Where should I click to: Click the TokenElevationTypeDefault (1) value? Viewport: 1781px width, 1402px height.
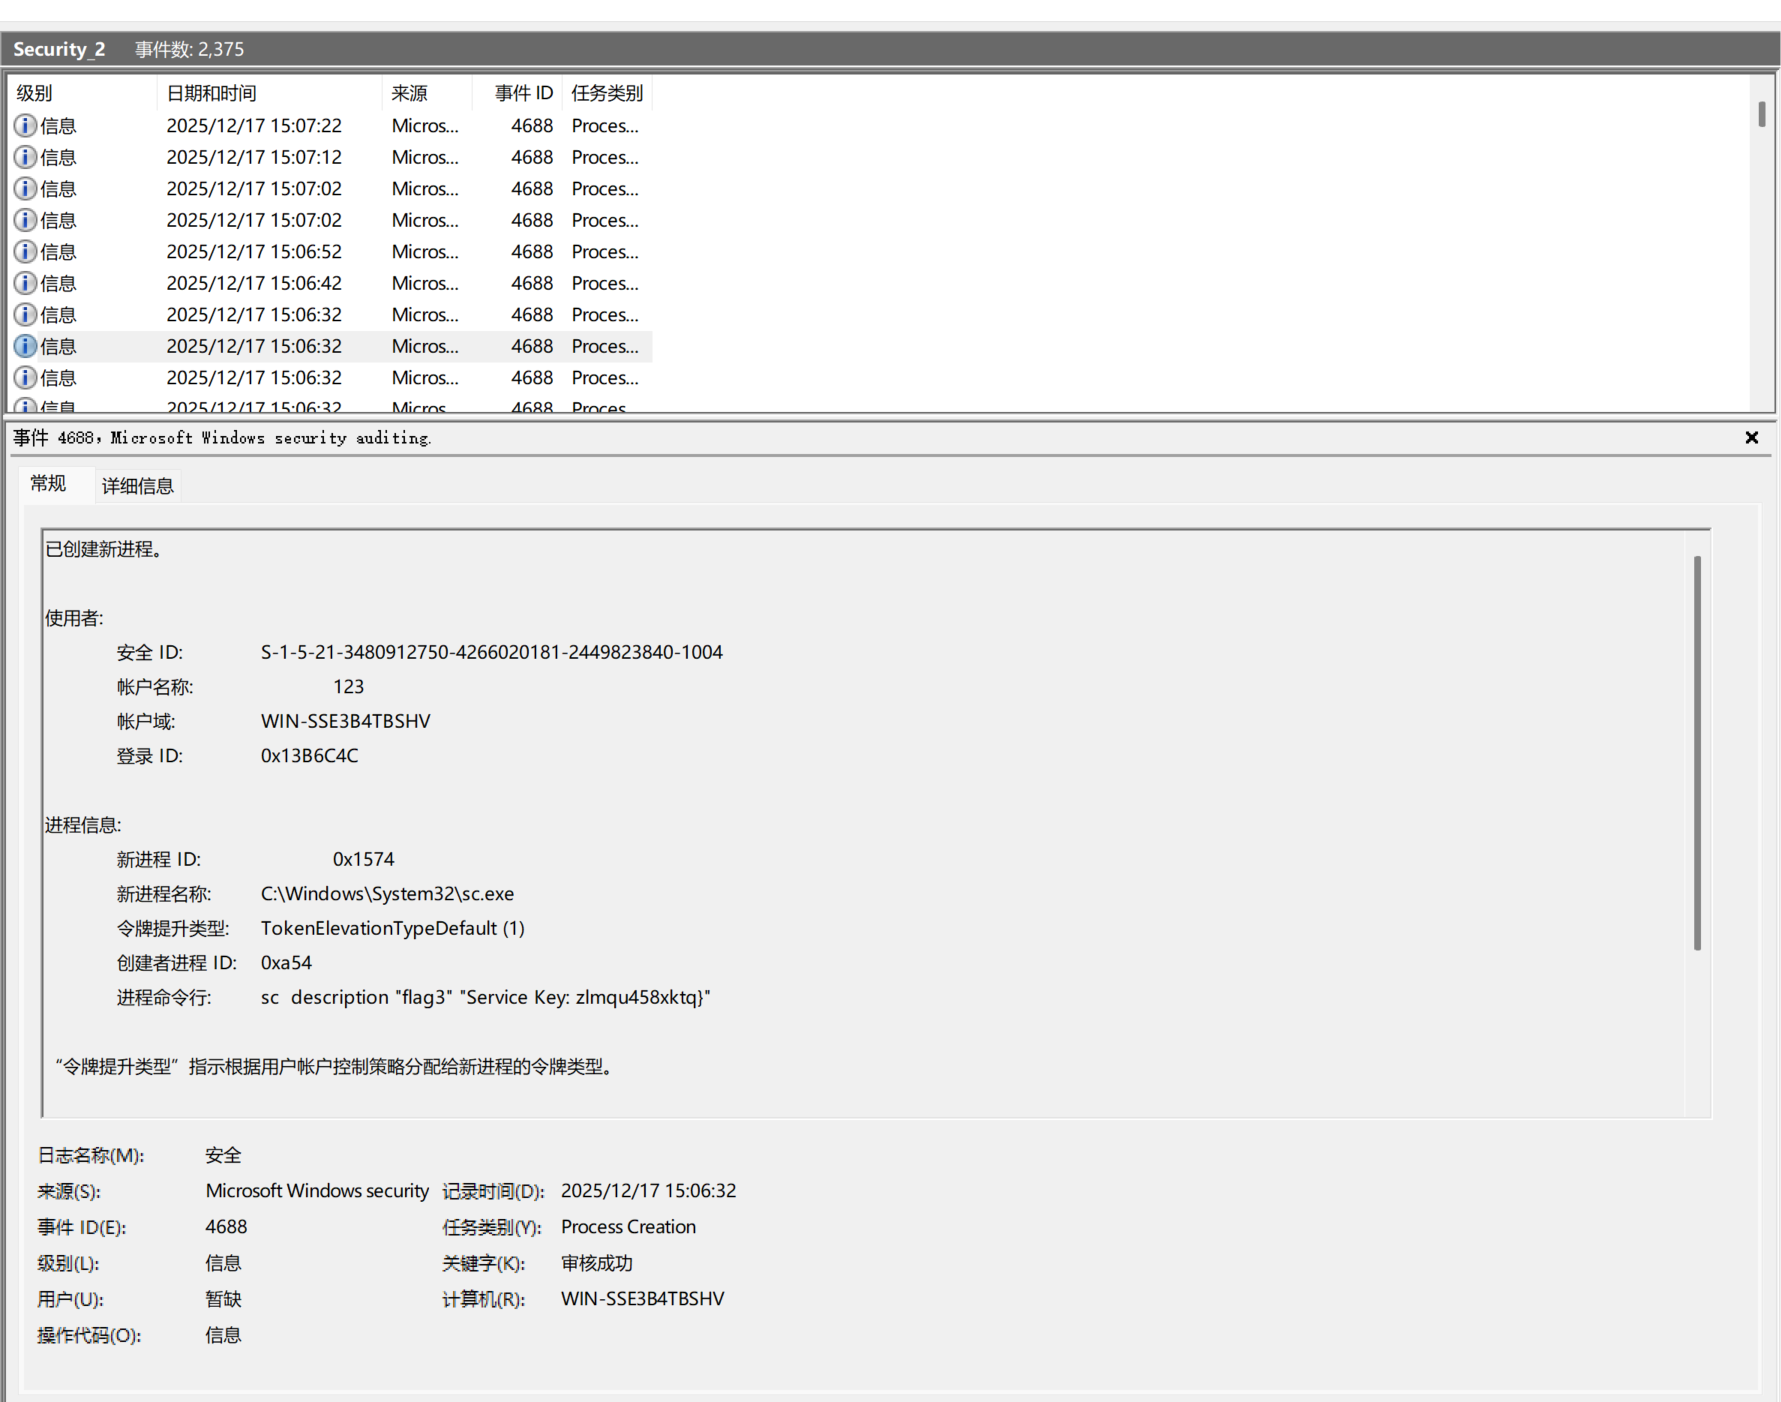pos(393,928)
